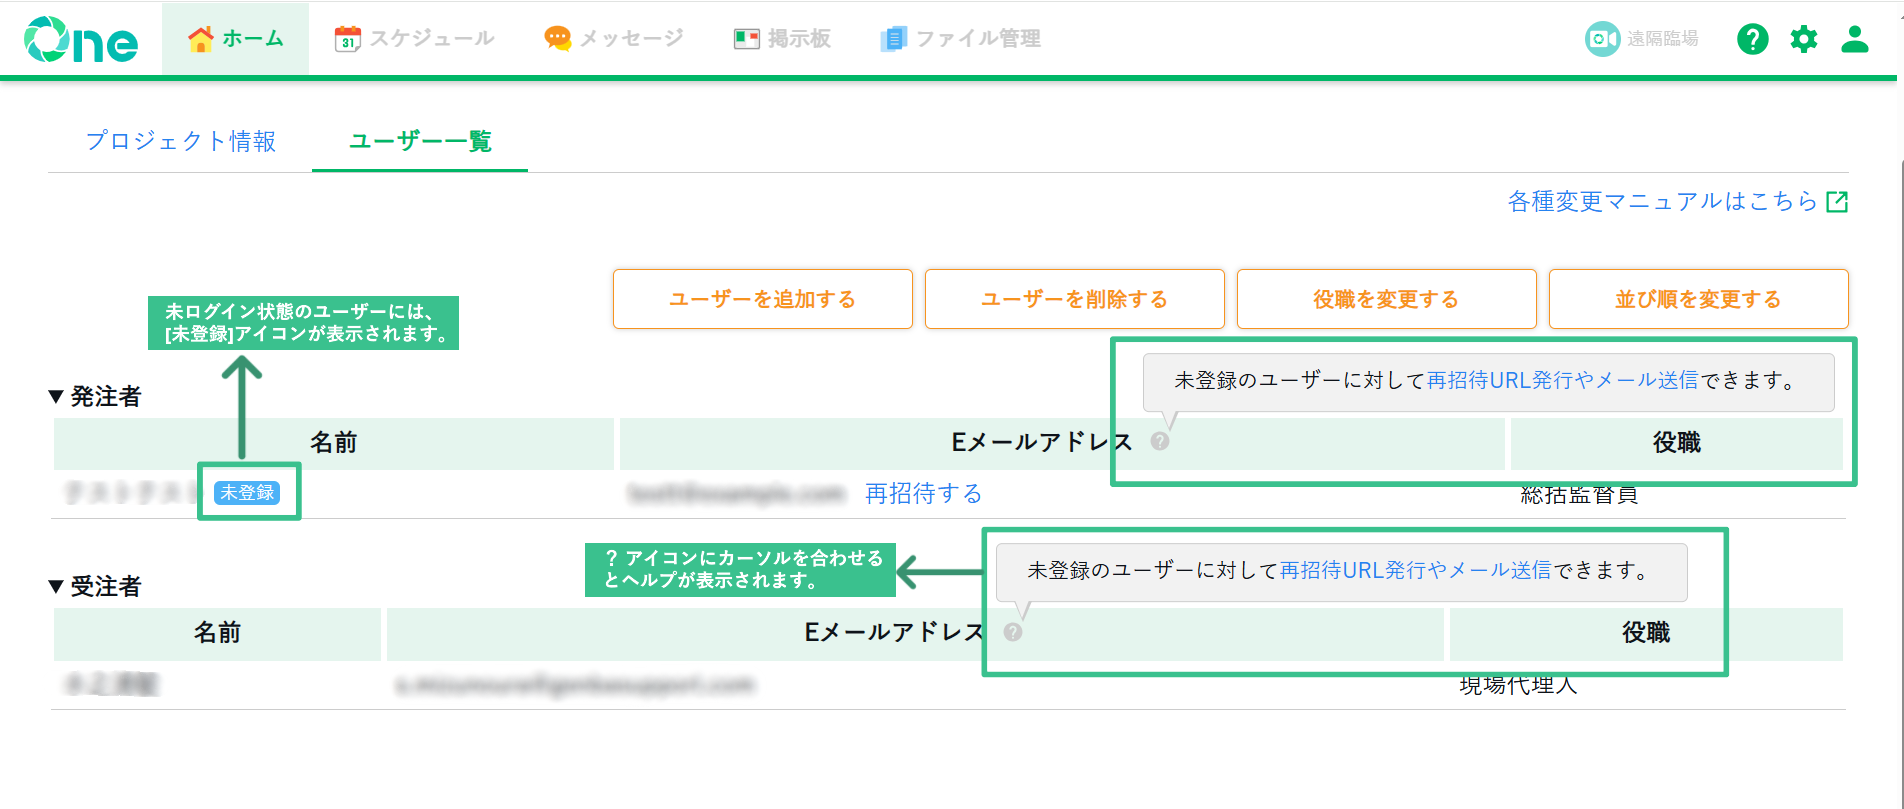Switch to プロジェクト情報 tab
Screen dimensions: 1904x809
[x=181, y=141]
